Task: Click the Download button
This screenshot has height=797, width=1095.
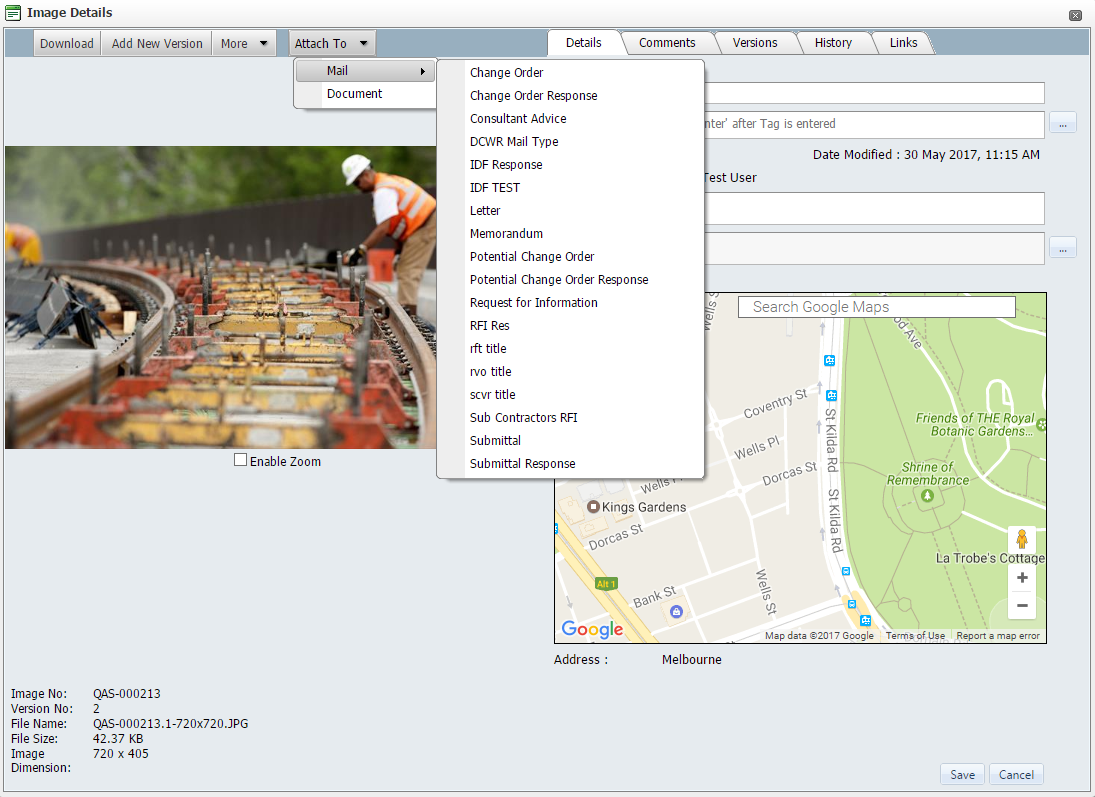Action: 67,43
